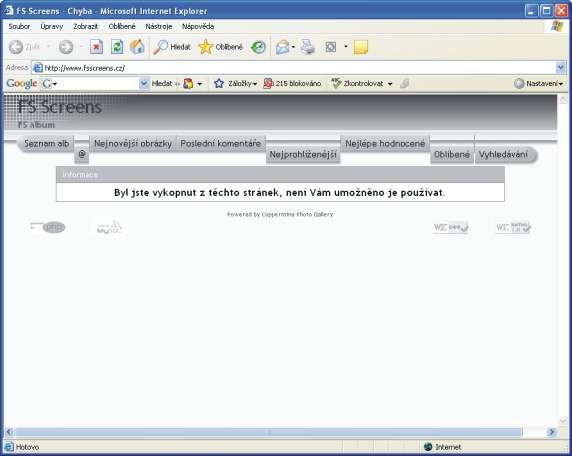Viewport: 572px width, 456px height.
Task: Click the Stop loading red X icon
Action: click(x=96, y=47)
